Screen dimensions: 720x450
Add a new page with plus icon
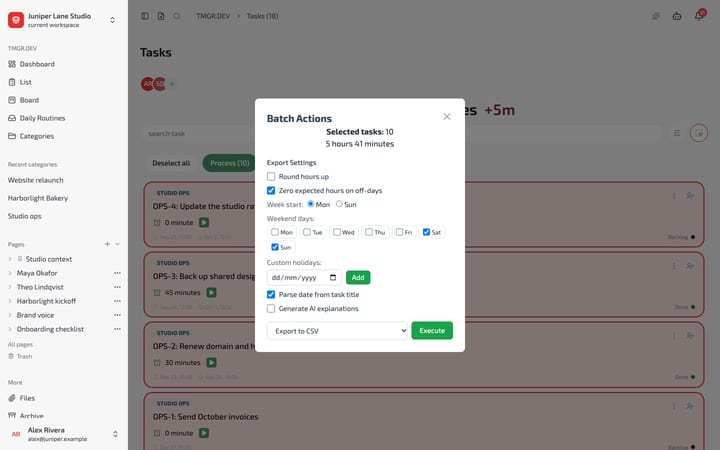pos(107,244)
